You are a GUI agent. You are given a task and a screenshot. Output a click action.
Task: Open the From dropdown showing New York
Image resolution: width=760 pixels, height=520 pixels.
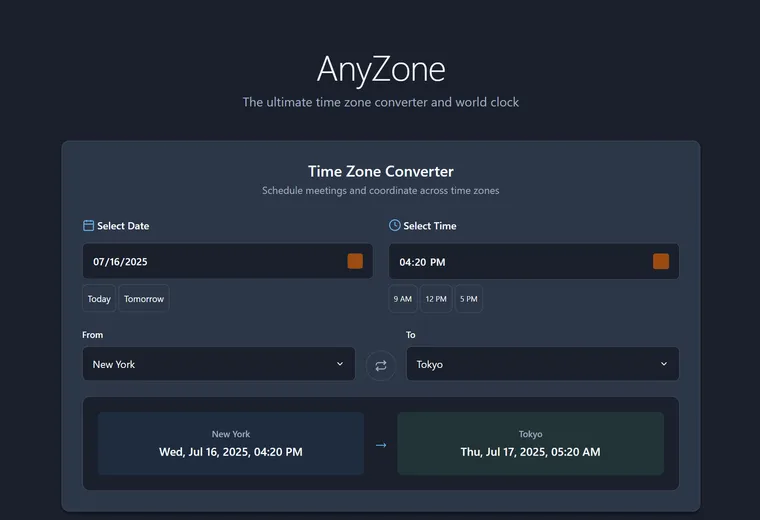pyautogui.click(x=219, y=364)
